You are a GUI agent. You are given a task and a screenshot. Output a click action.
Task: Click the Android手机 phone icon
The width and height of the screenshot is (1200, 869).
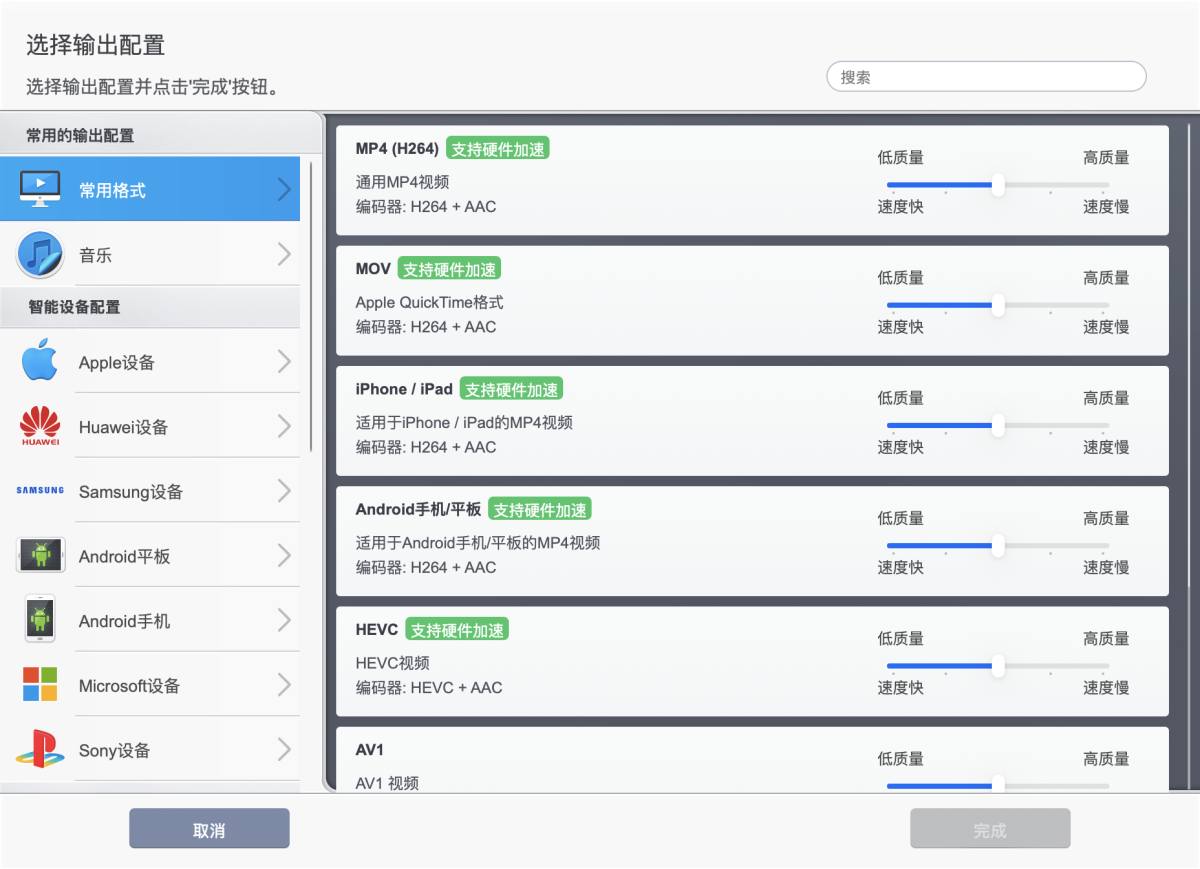pyautogui.click(x=40, y=620)
